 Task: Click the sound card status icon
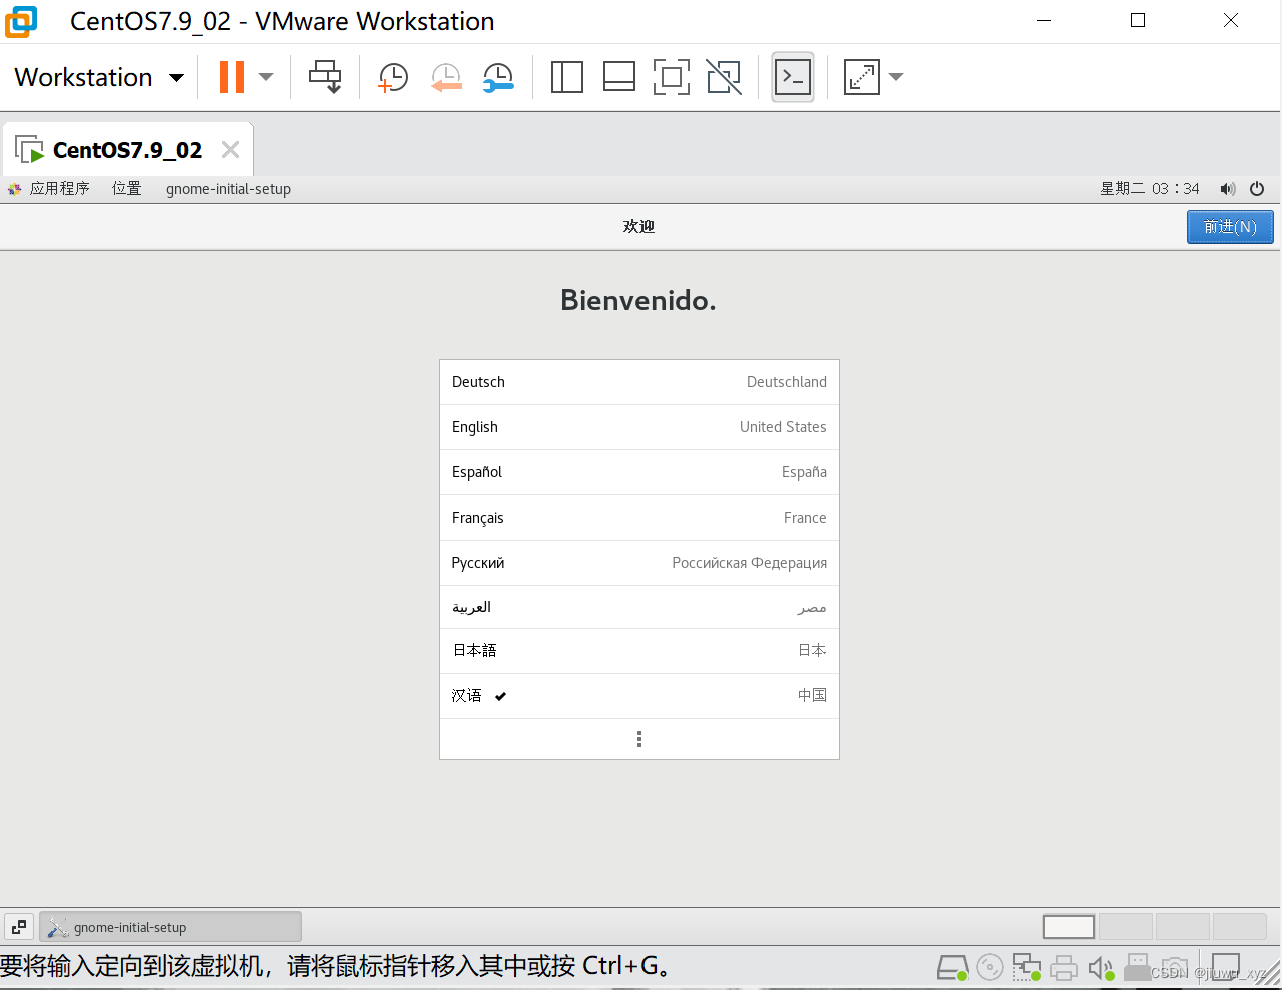pyautogui.click(x=1101, y=967)
